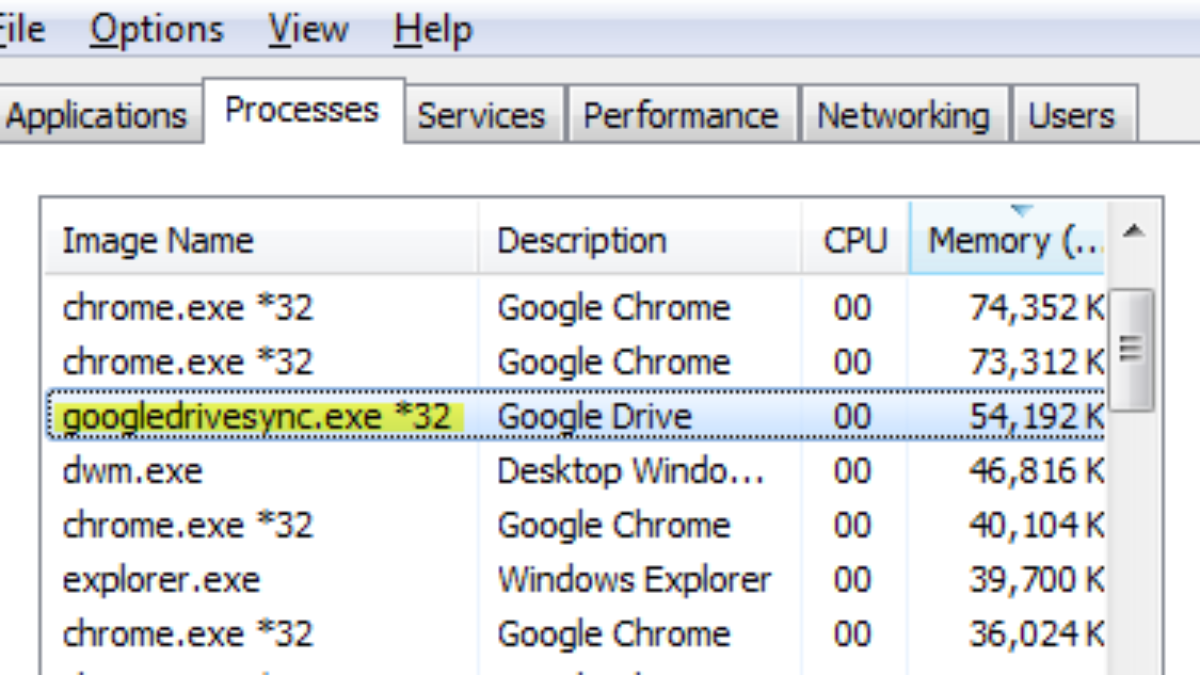Toggle Memory column sort order arrow
The height and width of the screenshot is (675, 1200).
[1020, 211]
